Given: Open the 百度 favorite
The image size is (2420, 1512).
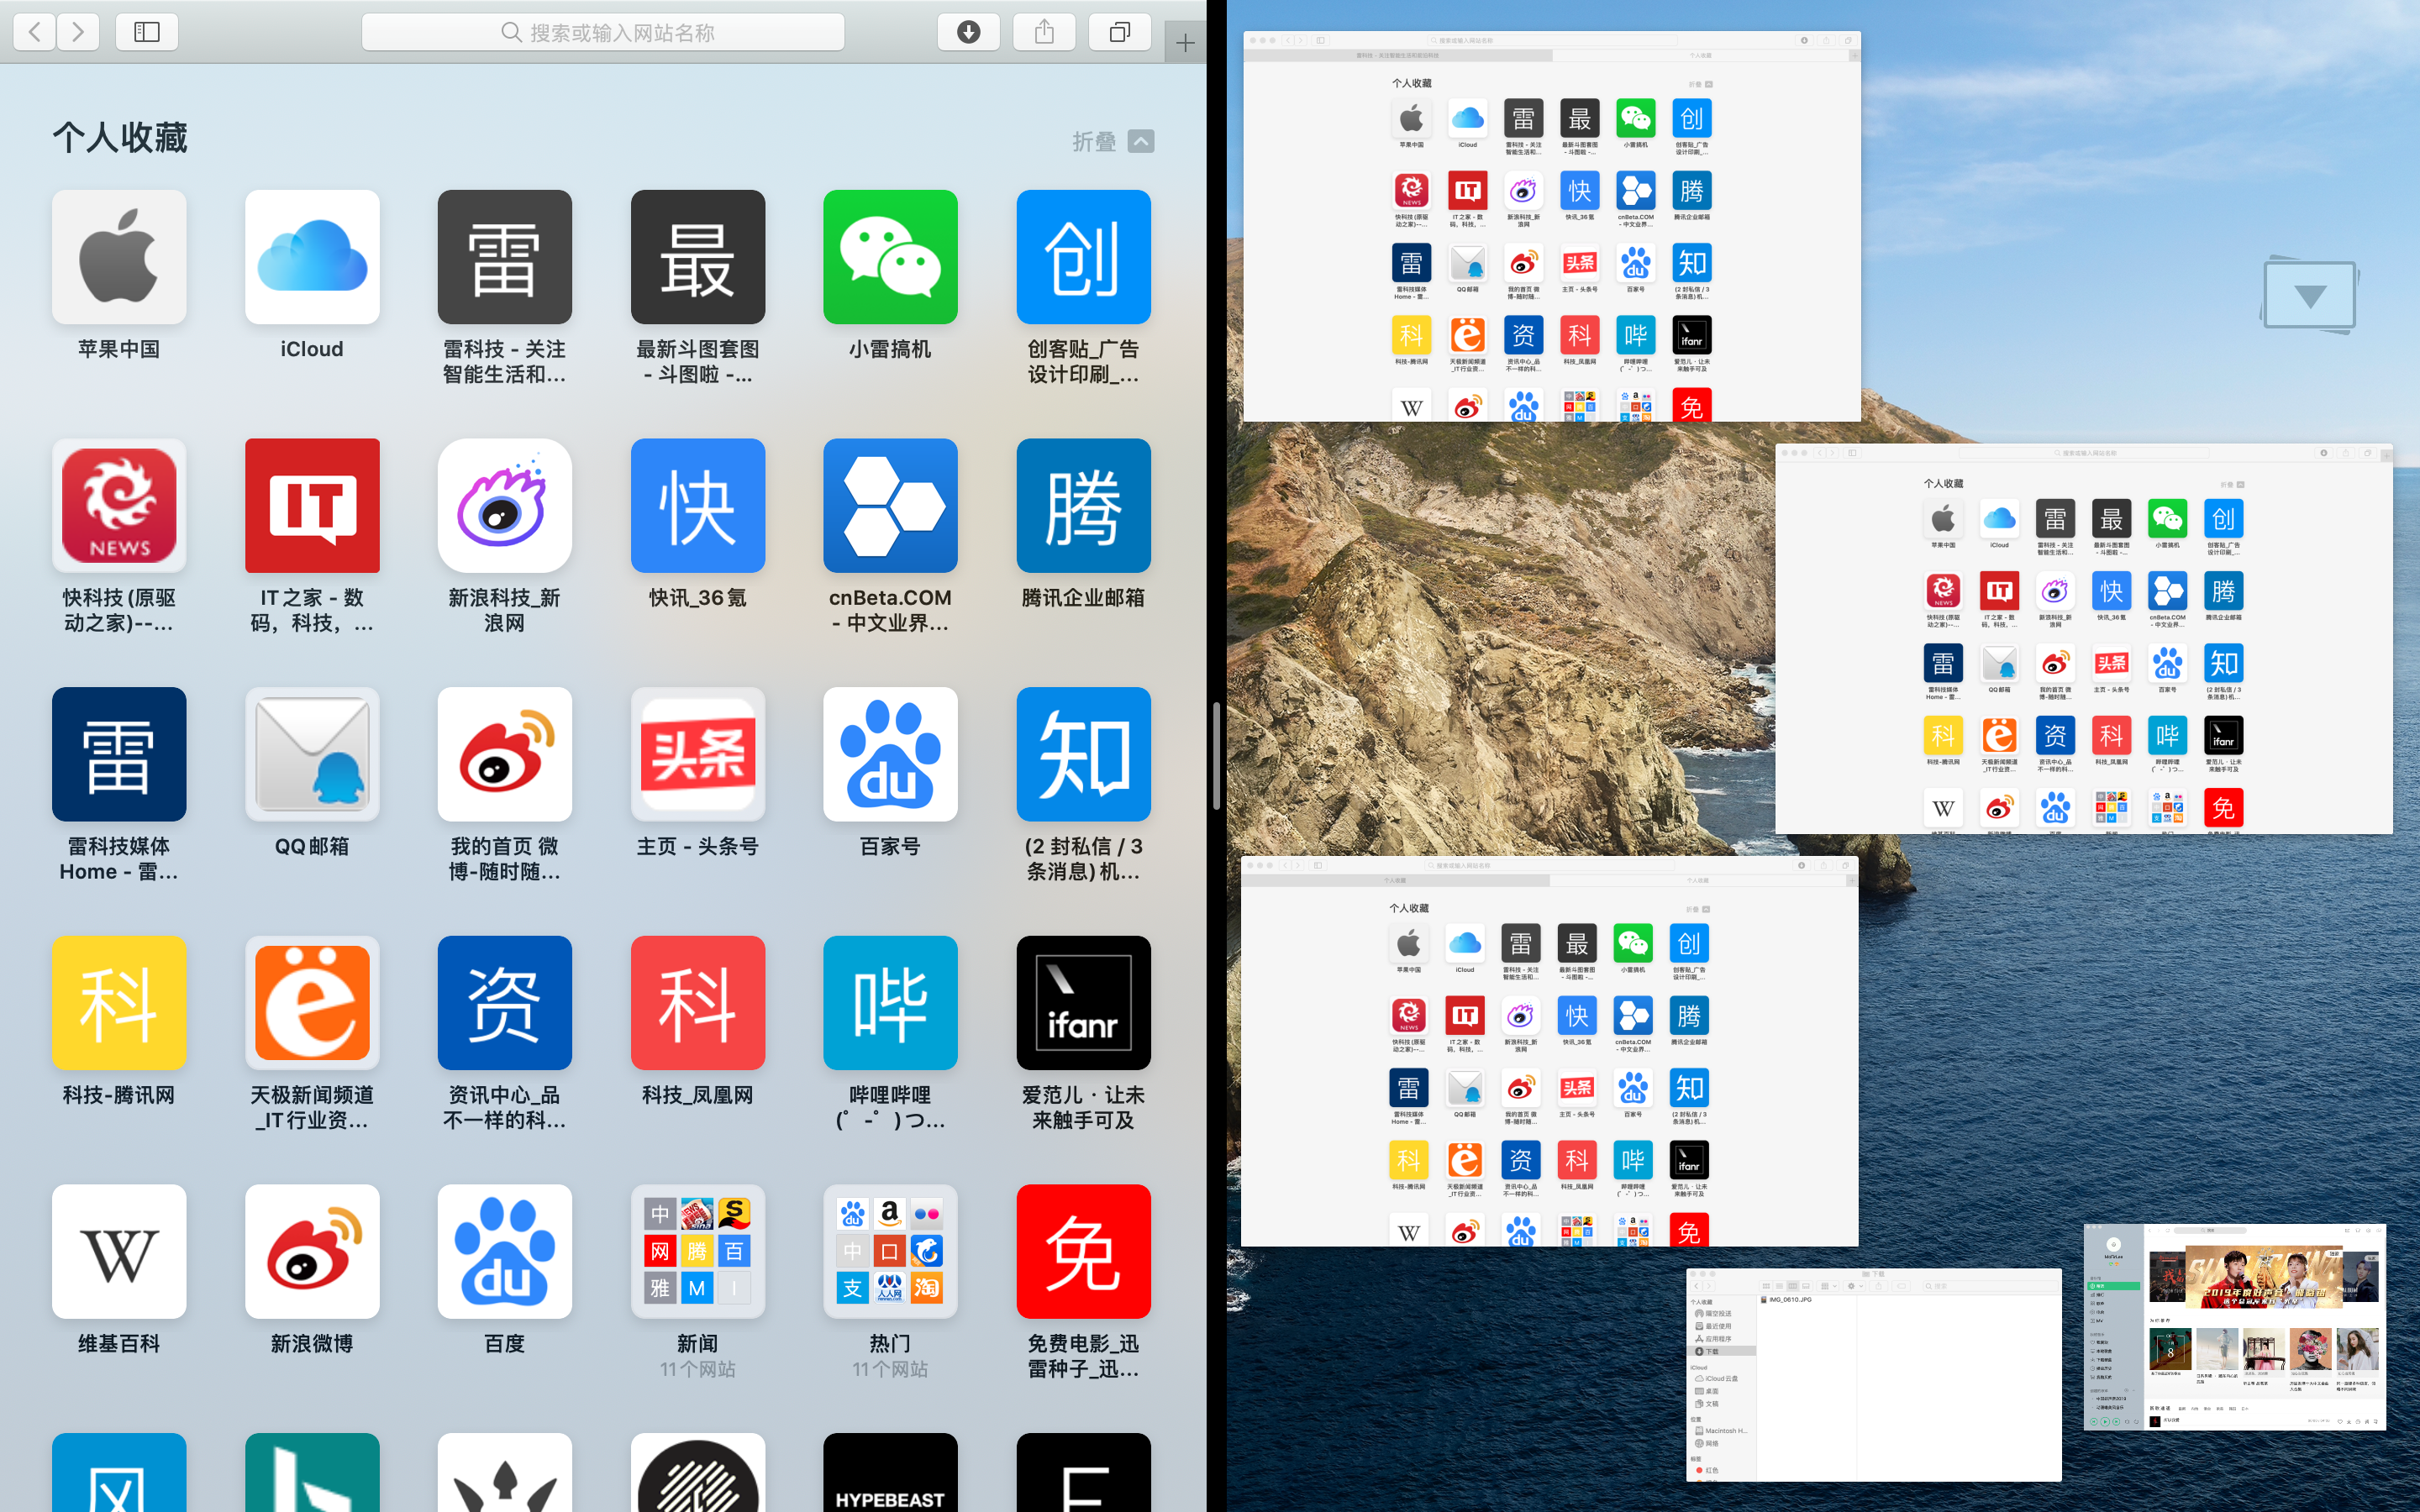Looking at the screenshot, I should pos(505,1252).
